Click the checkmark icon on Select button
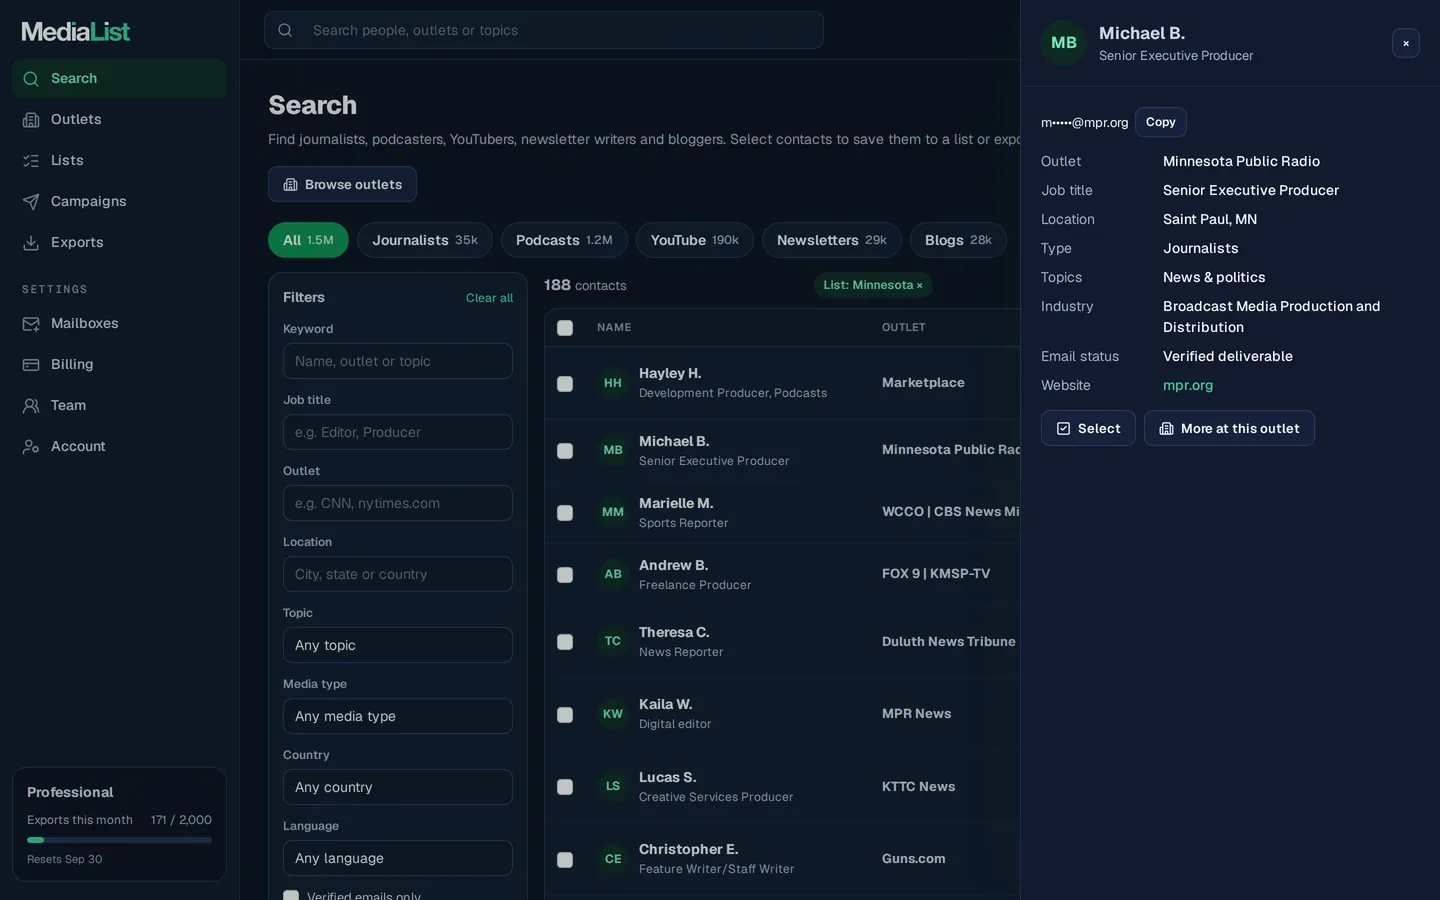Screen dimensions: 1440x900 click(1064, 429)
